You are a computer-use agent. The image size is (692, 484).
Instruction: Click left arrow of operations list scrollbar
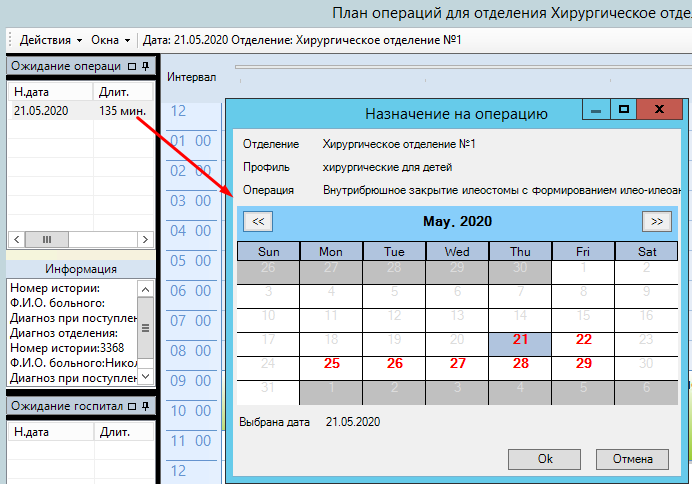17,240
